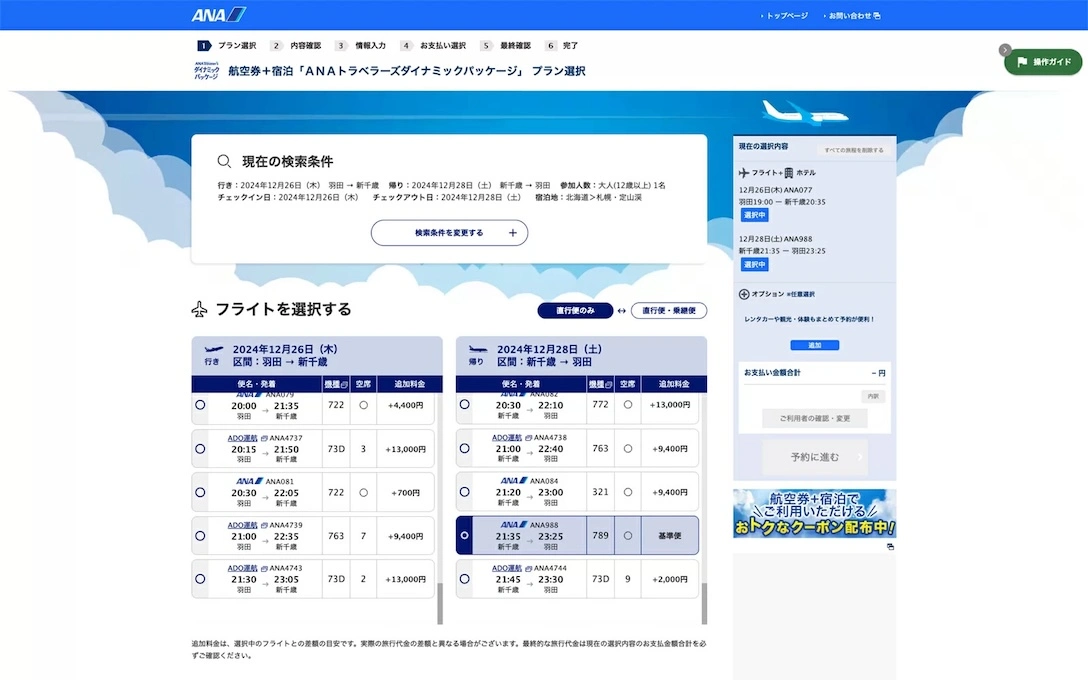This screenshot has width=1088, height=680.
Task: Select step 1 プラン選択
Action: [x=227, y=46]
